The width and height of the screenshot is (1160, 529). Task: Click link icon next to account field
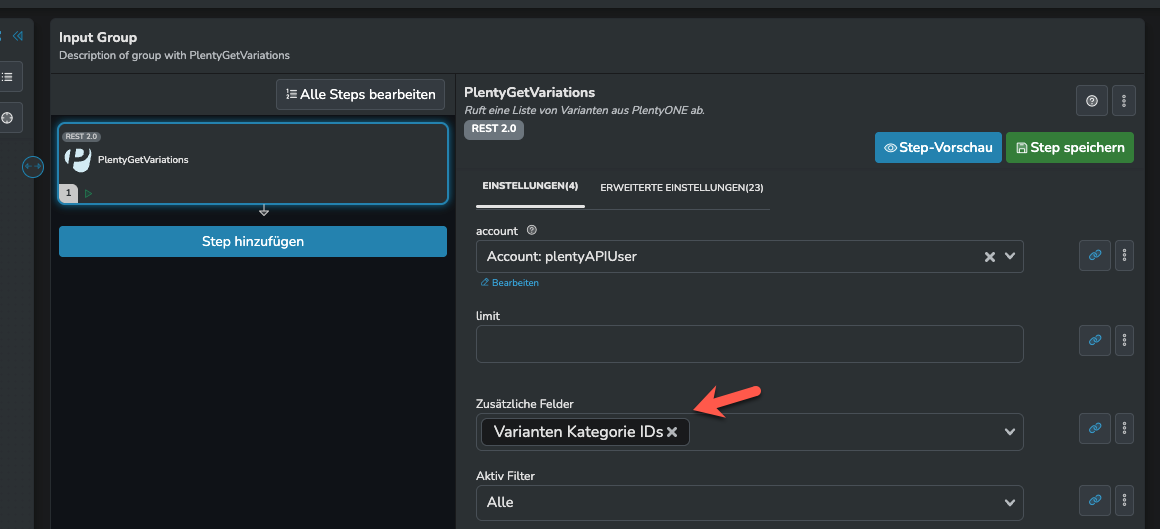pyautogui.click(x=1094, y=256)
